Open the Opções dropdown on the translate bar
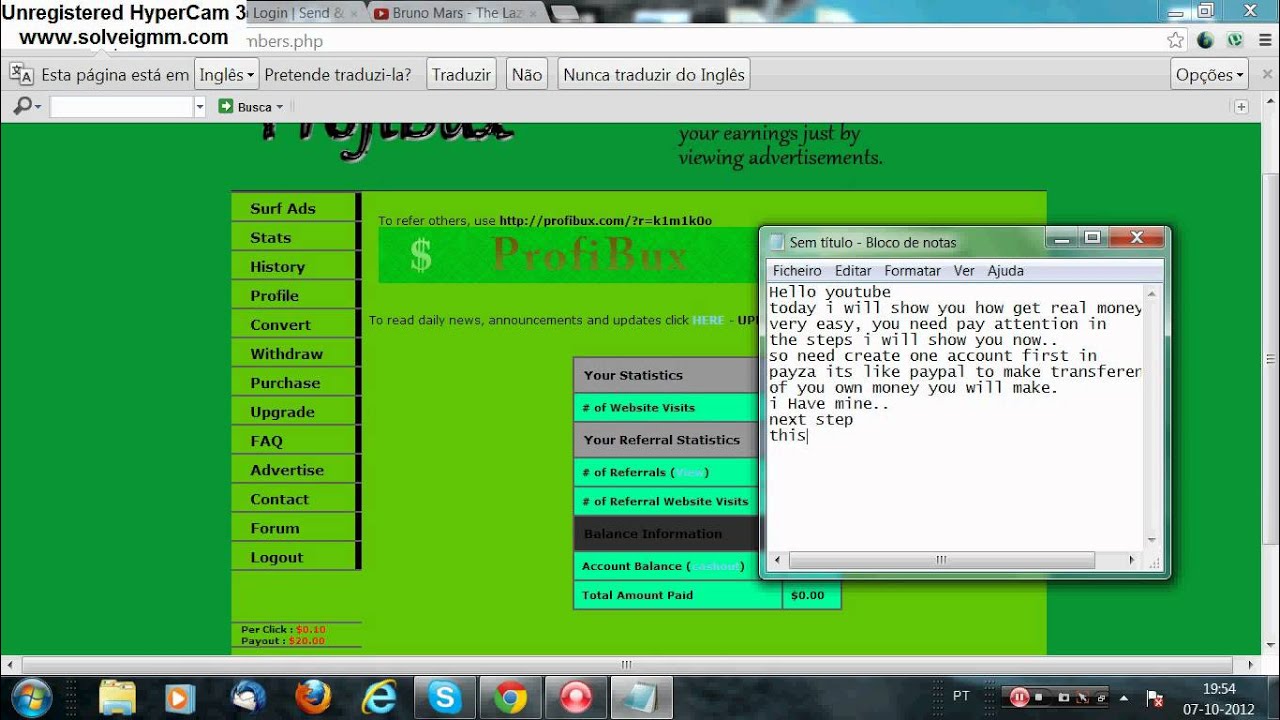The height and width of the screenshot is (720, 1280). tap(1210, 74)
